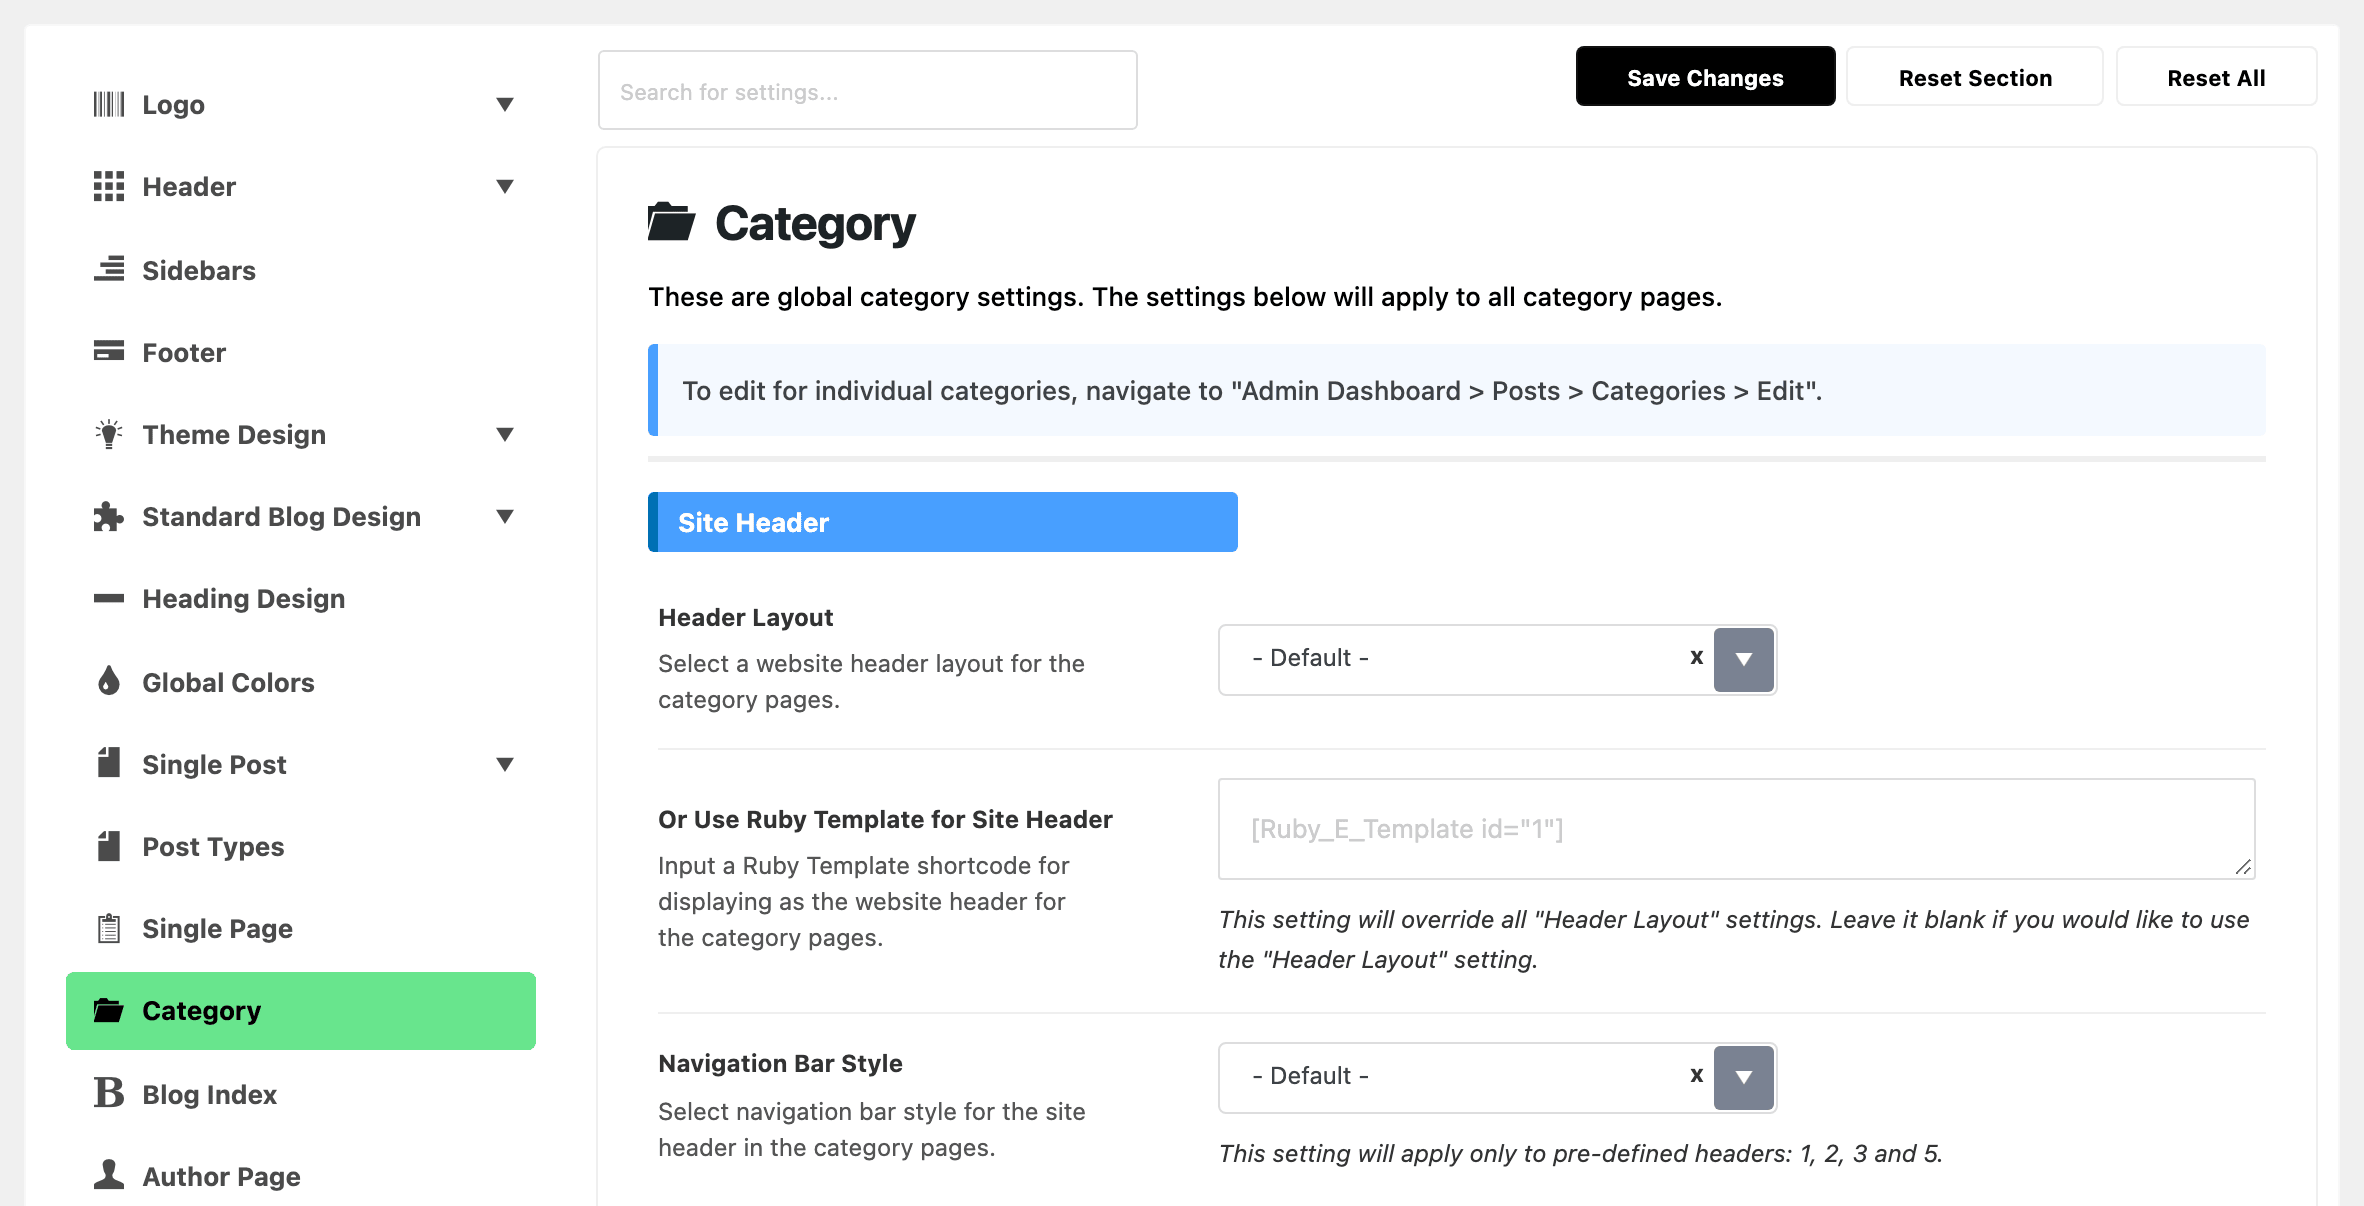The image size is (2364, 1206).
Task: Open Global Colors settings
Action: [301, 682]
